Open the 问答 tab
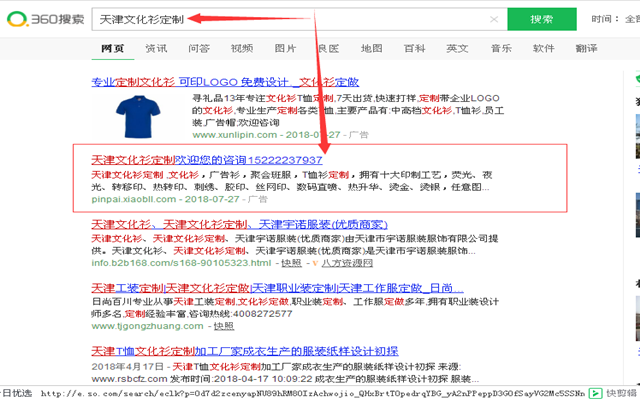The width and height of the screenshot is (640, 400). (199, 49)
